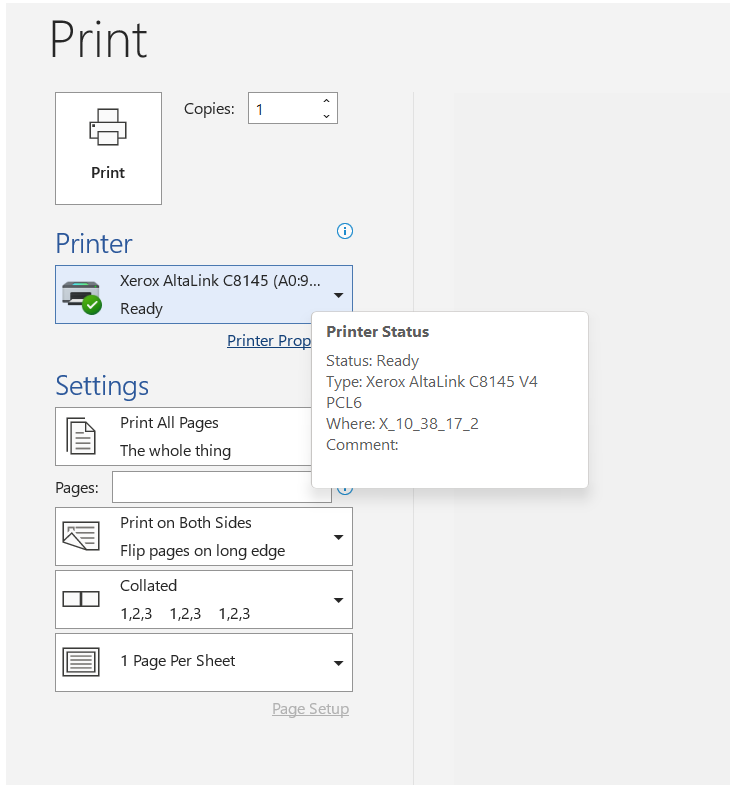Open the Print on Both Sides dropdown arrow
Viewport: 732px width, 785px height.
338,537
